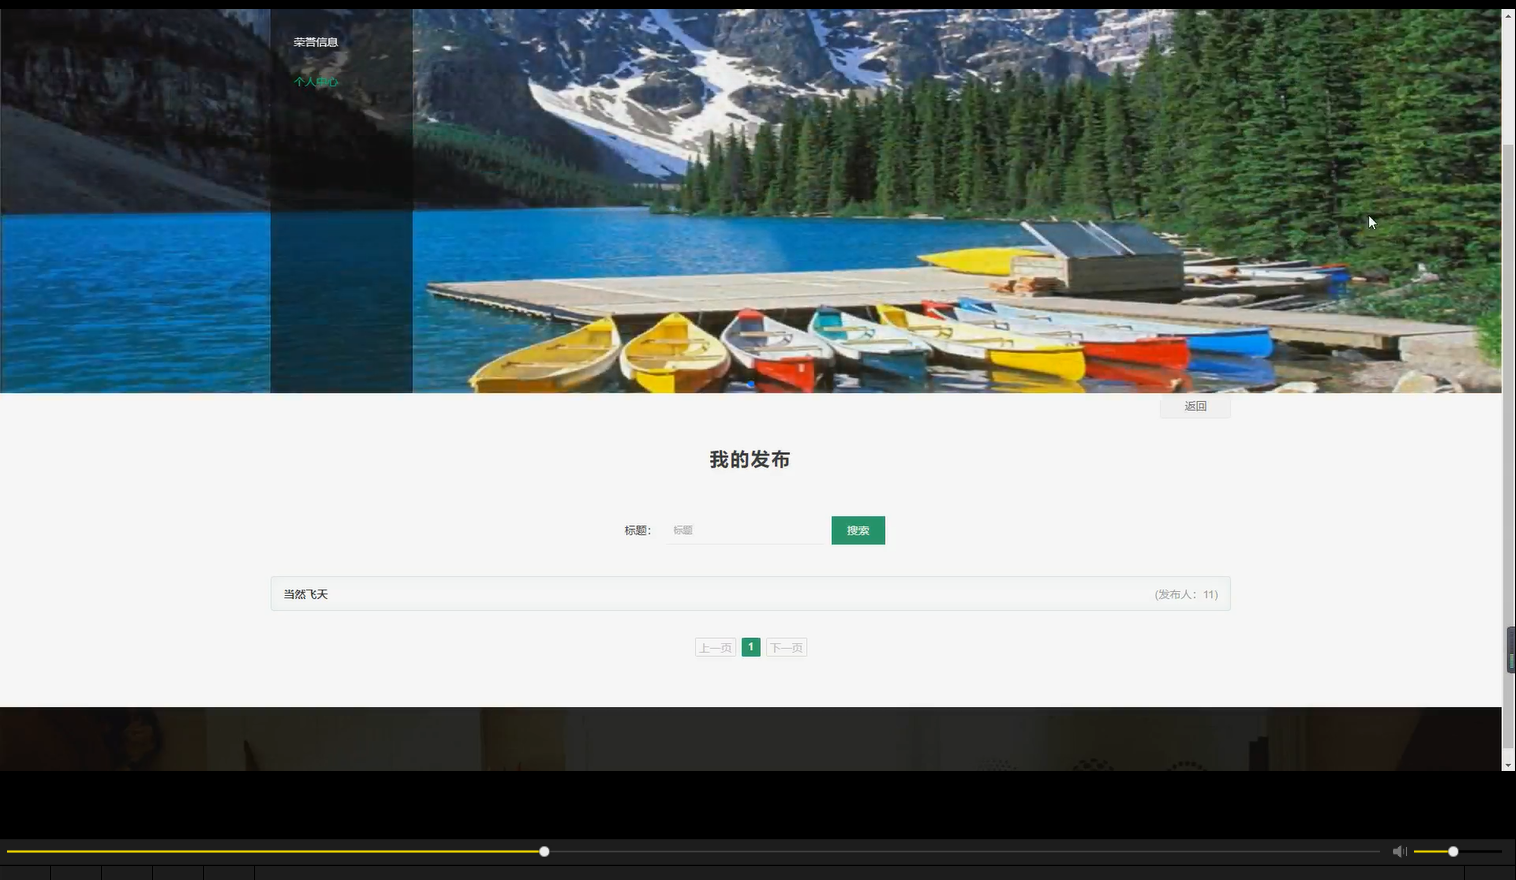Viewport: 1516px width, 880px height.
Task: Click inside the 标题 title input field
Action: [x=745, y=529]
